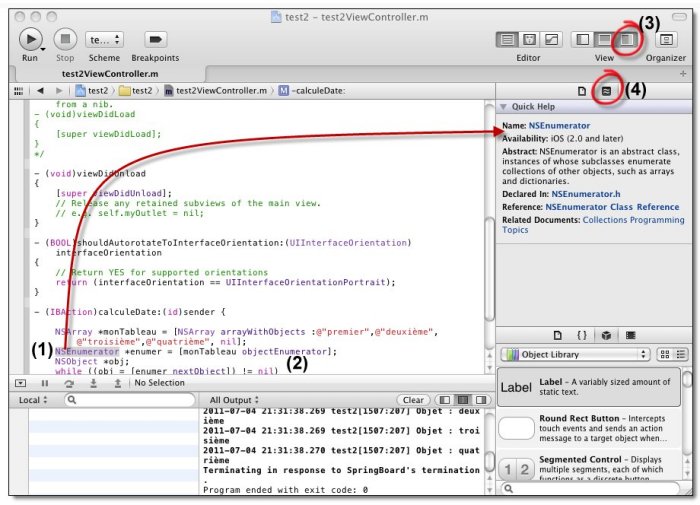Open the Scheme selector dropdown
The image size is (700, 505).
point(105,39)
